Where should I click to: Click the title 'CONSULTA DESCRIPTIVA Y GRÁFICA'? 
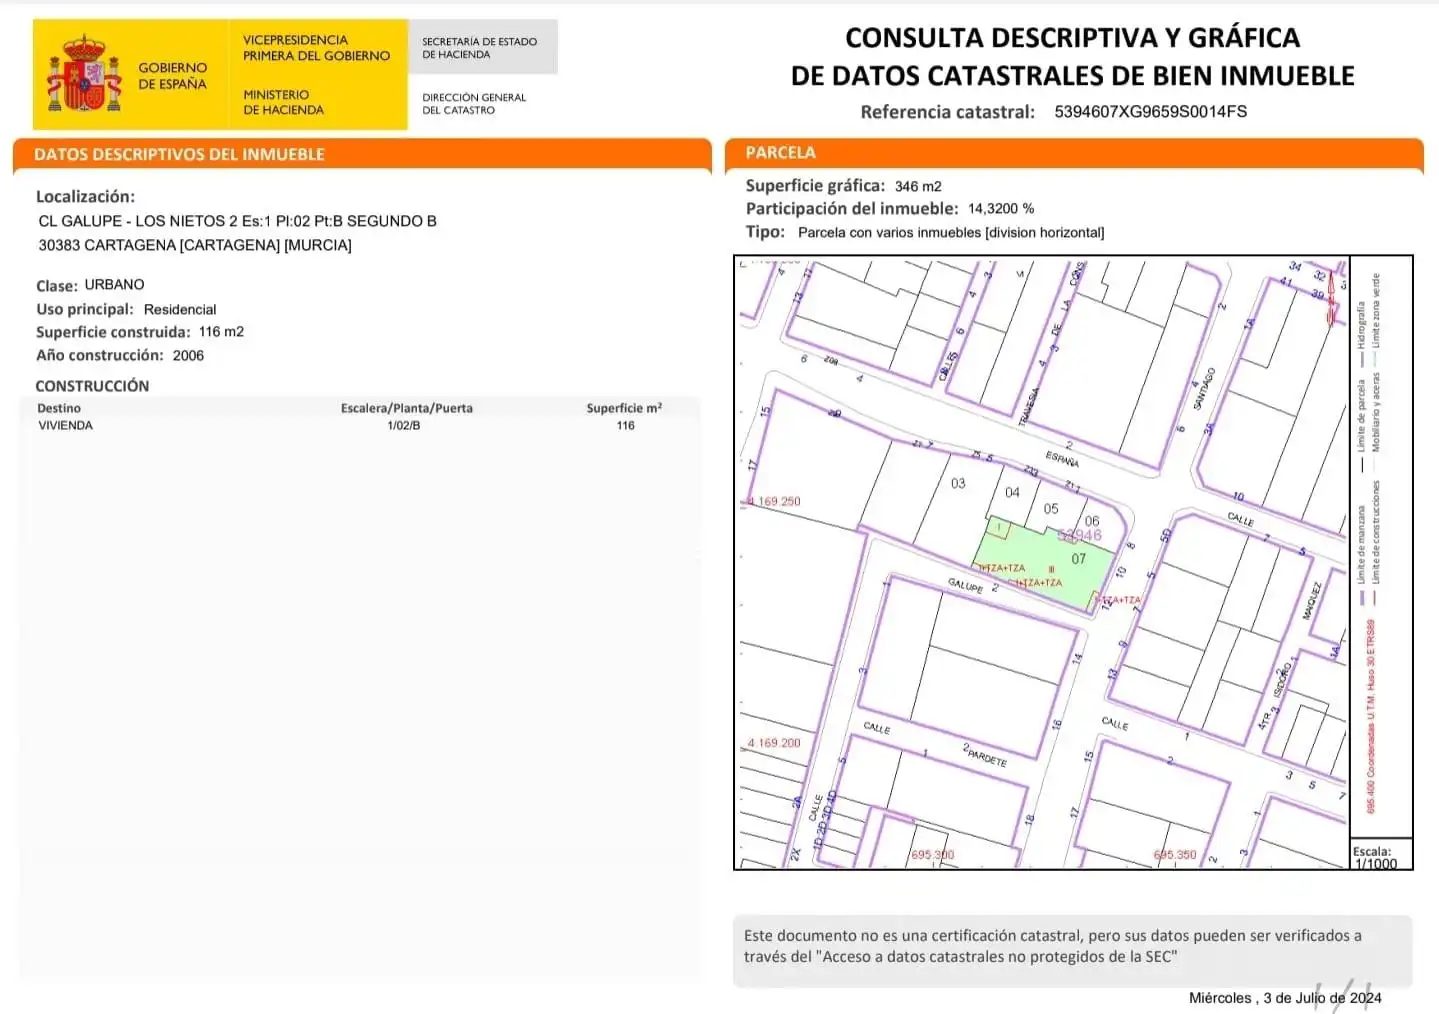click(1072, 38)
